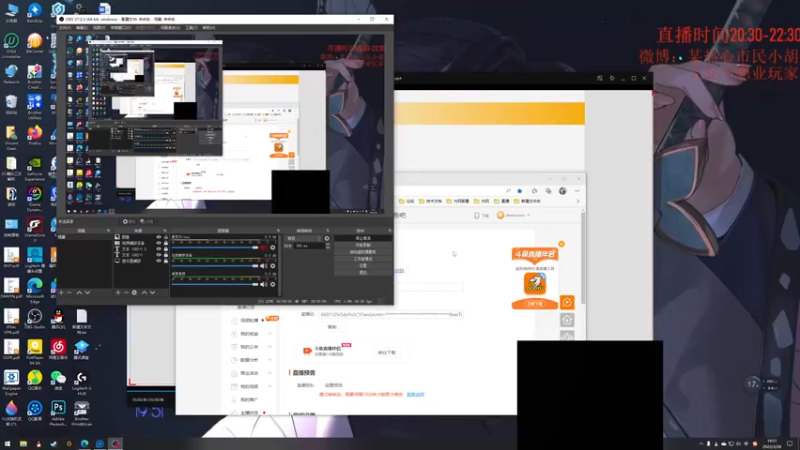Viewport: 800px width, 450px height.
Task: Open Brother iPrint&Scan desktop shortcut
Action: click(82, 413)
